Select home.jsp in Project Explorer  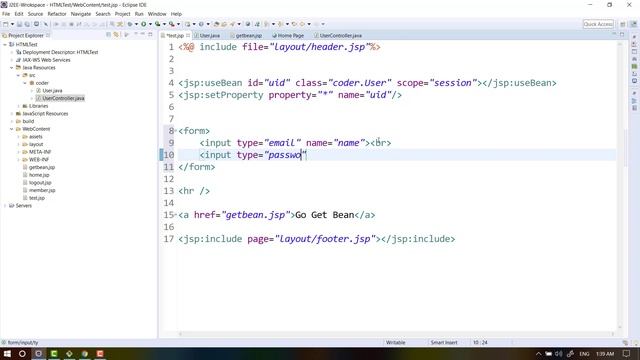click(39, 175)
